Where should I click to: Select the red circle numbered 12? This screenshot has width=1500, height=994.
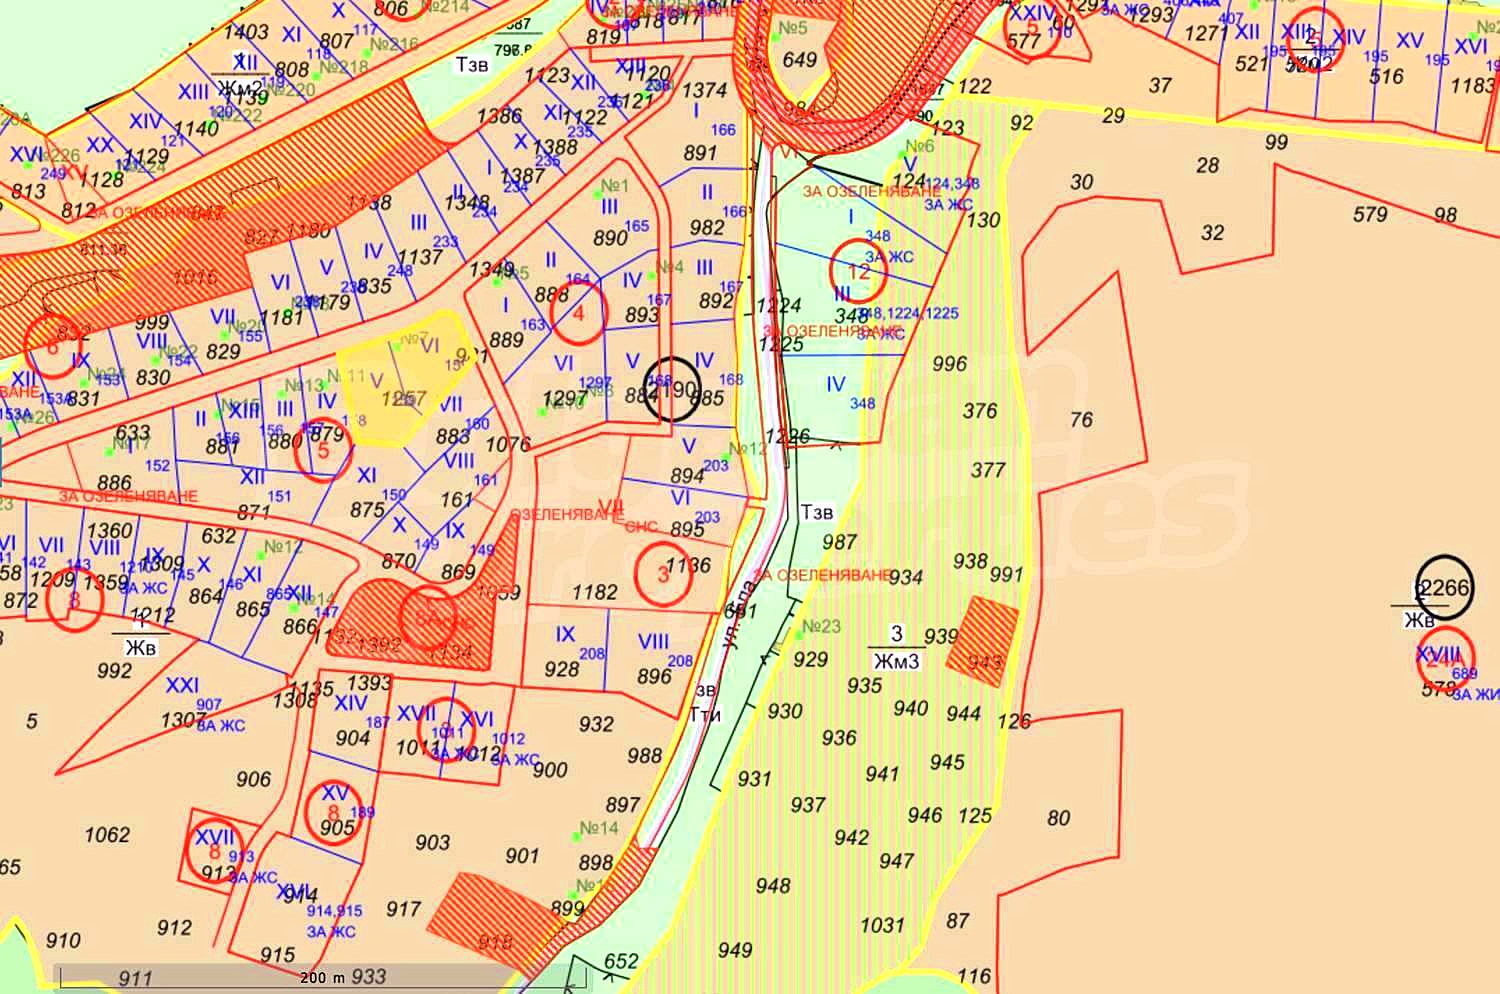860,270
